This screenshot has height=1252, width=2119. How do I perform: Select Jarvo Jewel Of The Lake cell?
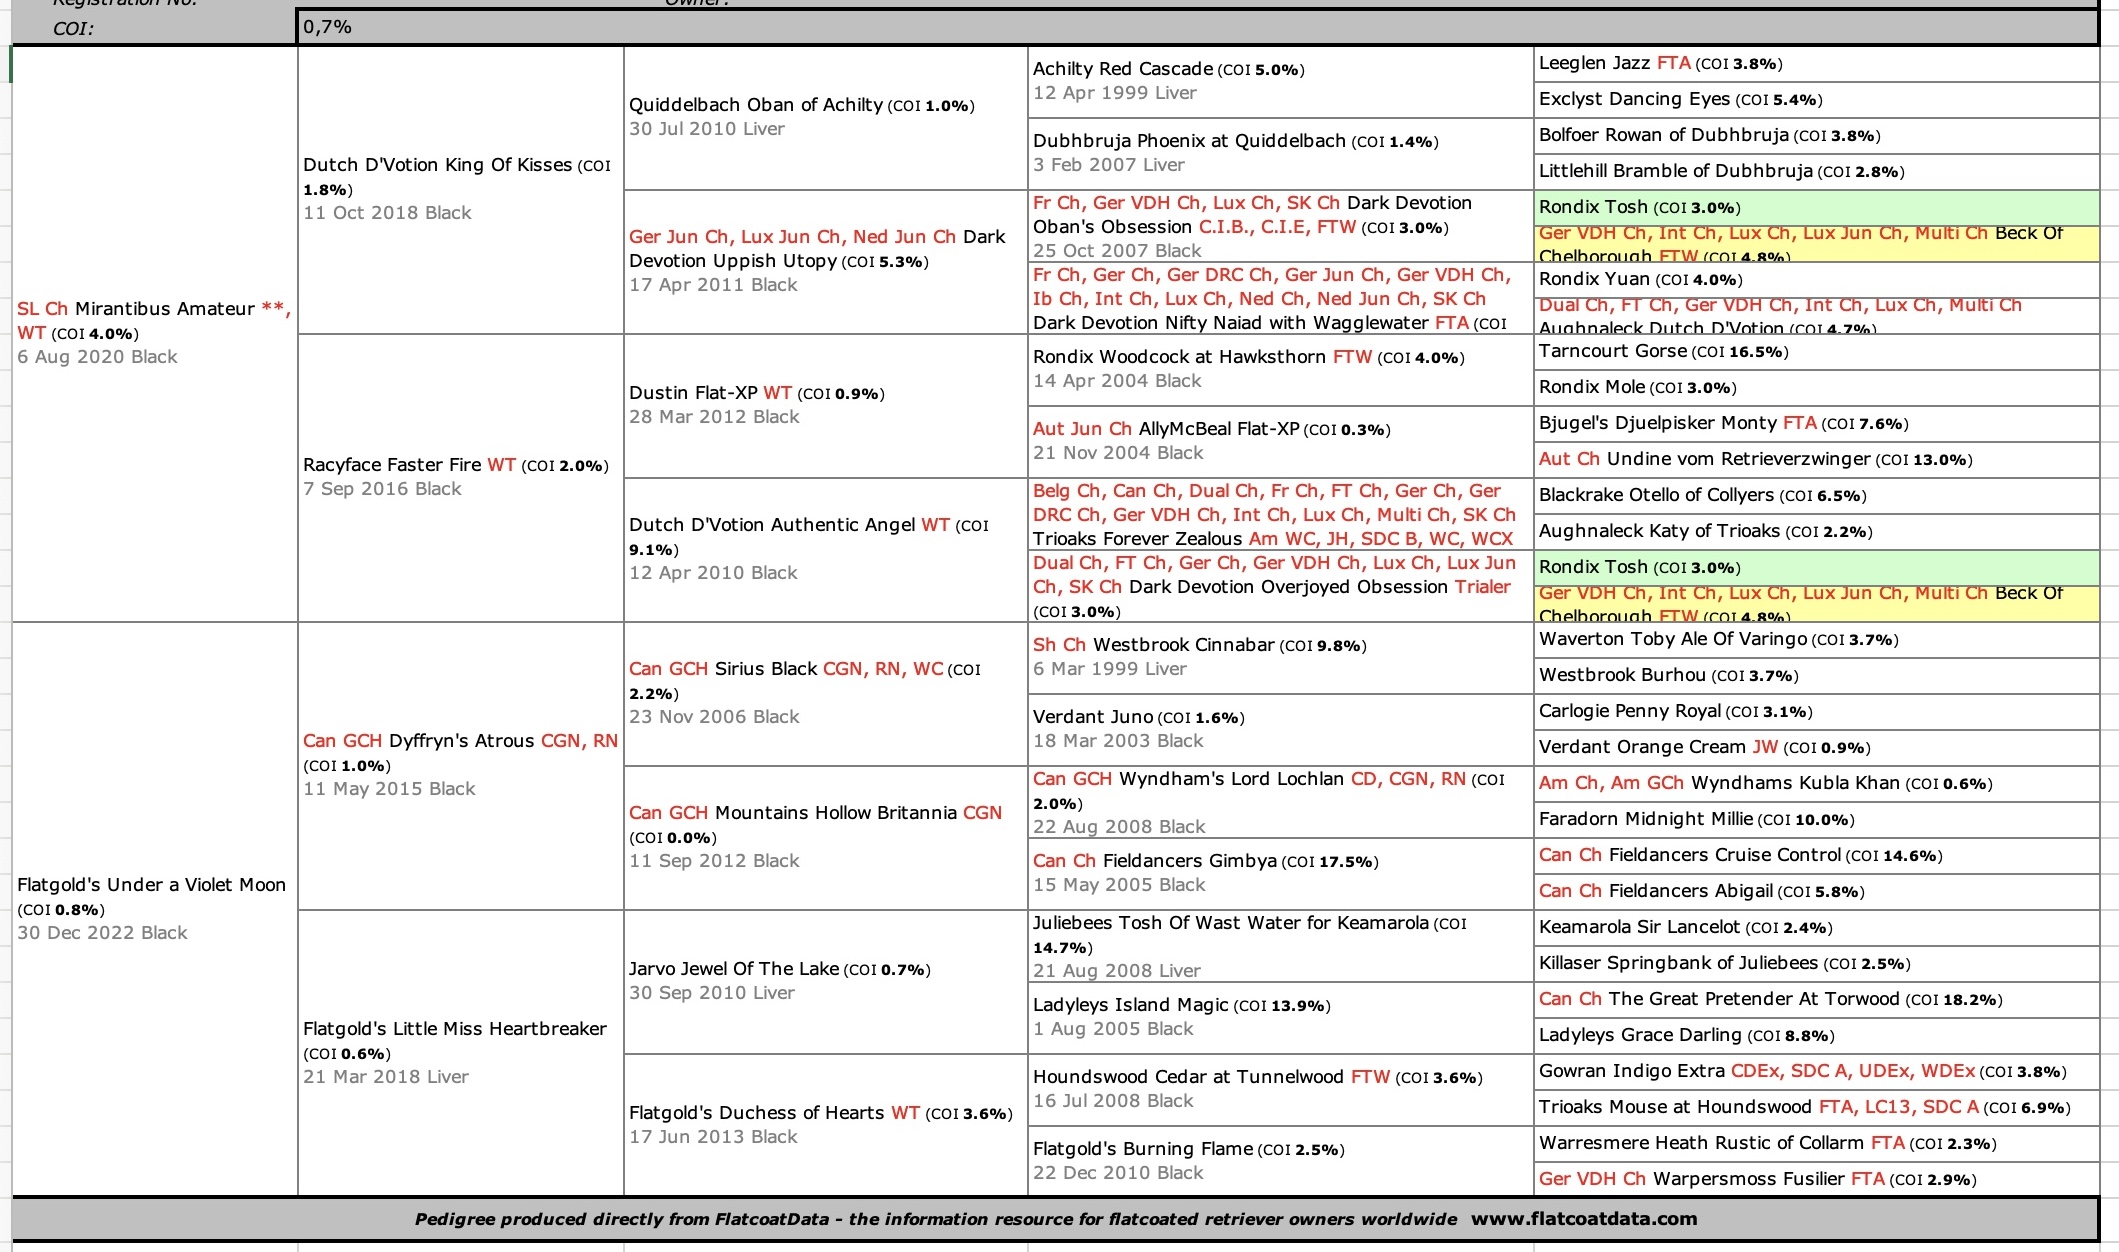point(826,982)
